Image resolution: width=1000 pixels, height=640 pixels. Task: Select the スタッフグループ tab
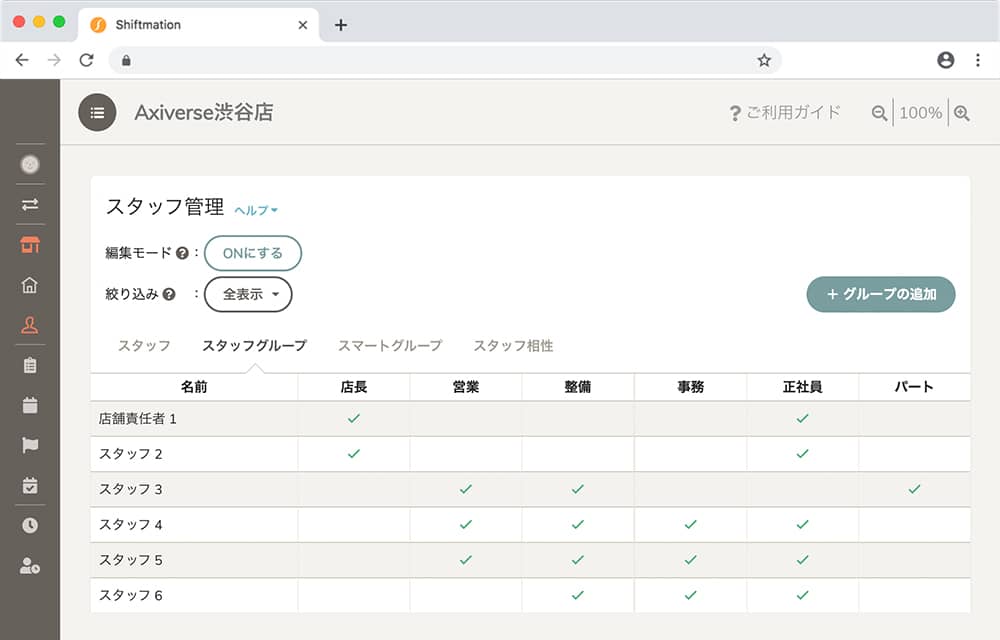pyautogui.click(x=254, y=345)
